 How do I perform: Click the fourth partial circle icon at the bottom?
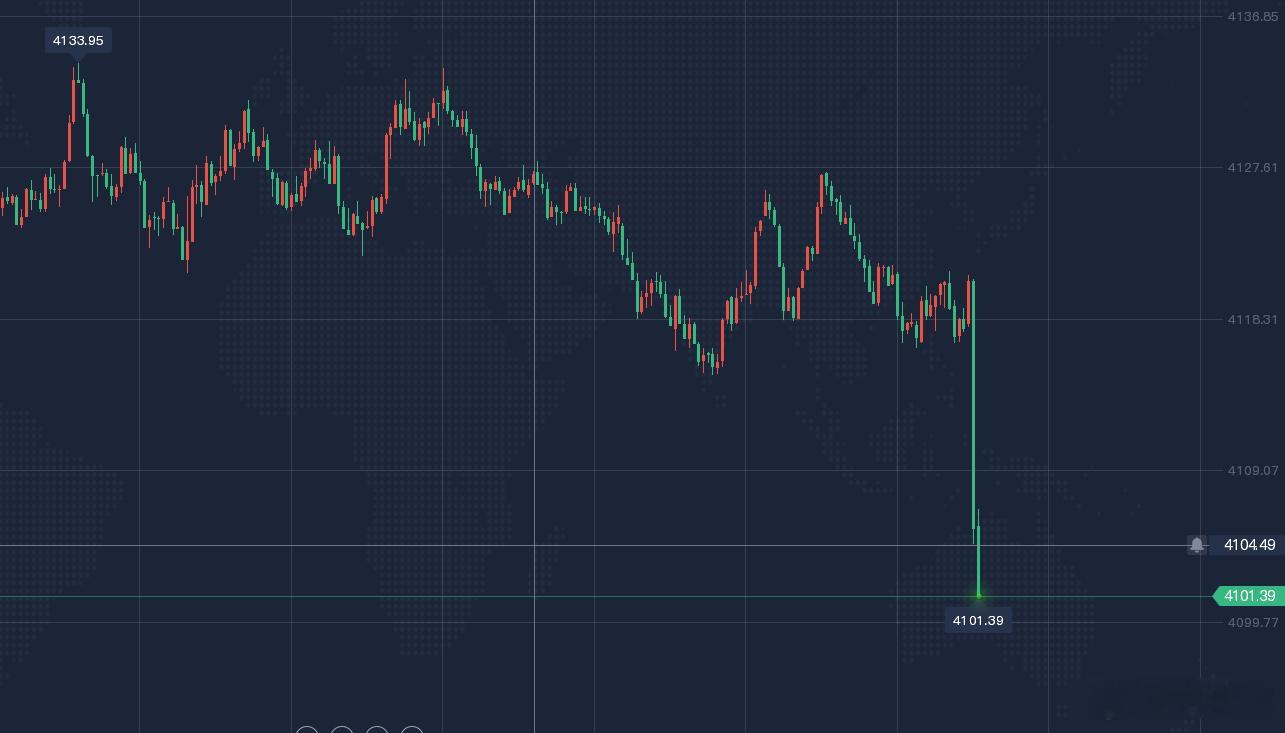pyautogui.click(x=412, y=729)
